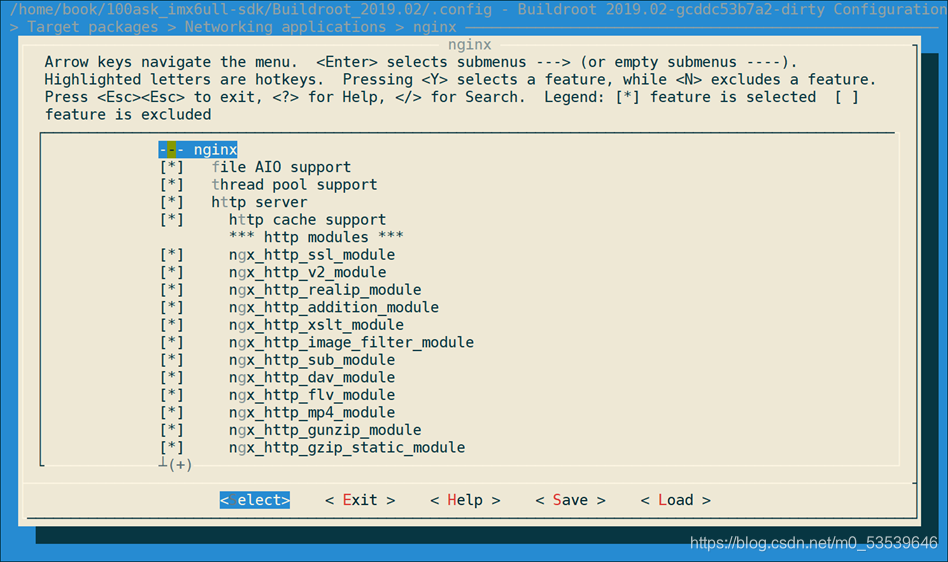The width and height of the screenshot is (948, 562).
Task: Click 'ngx_http_addition_module' label text
Action: pos(334,307)
